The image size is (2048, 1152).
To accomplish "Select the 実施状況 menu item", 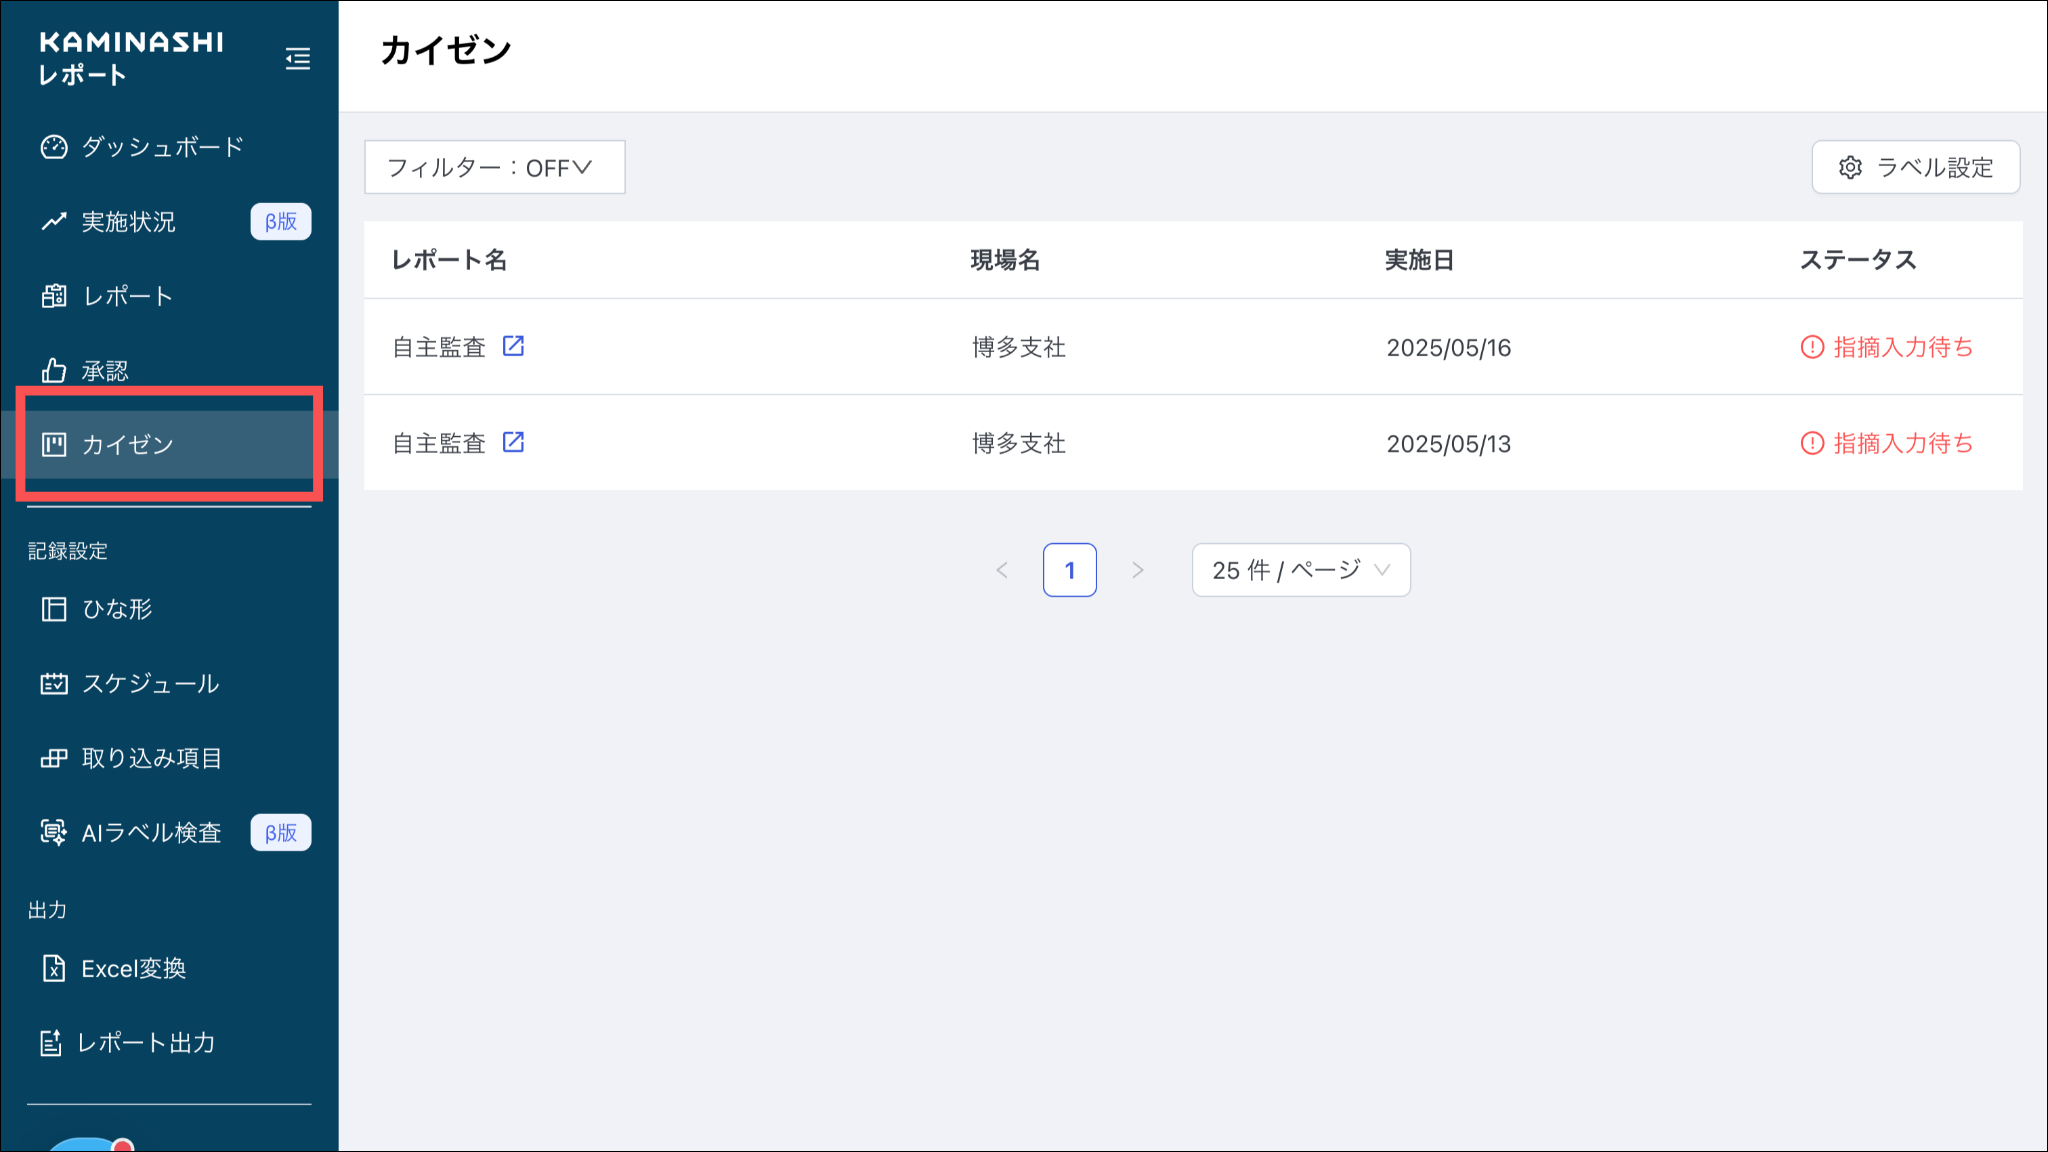I will (x=128, y=222).
